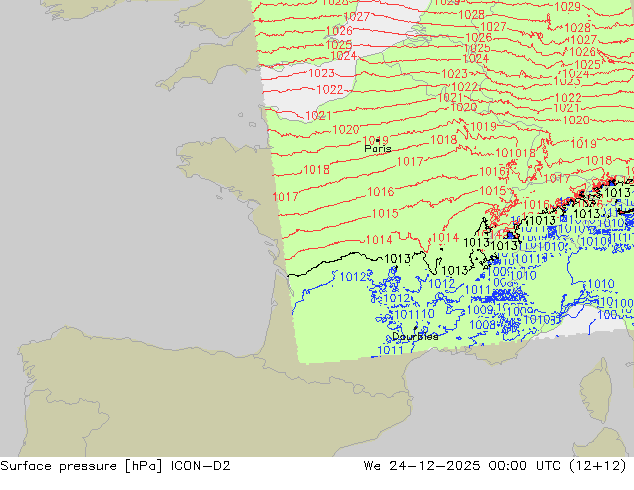This screenshot has height=490, width=634.
Task: Click the Dourbies city label
Action: pyautogui.click(x=415, y=336)
